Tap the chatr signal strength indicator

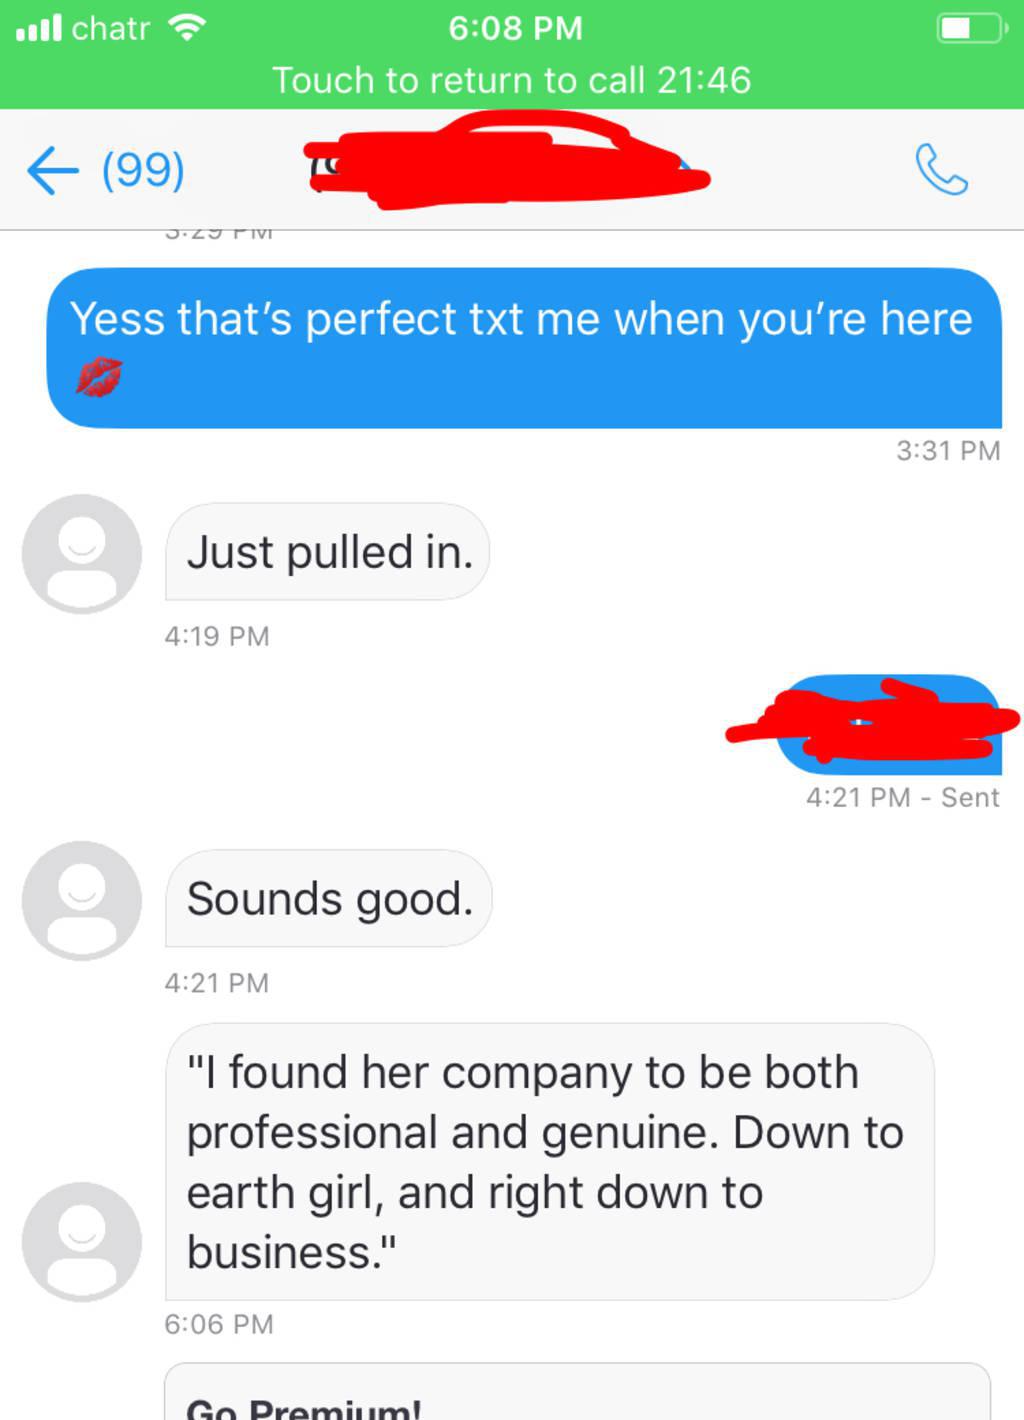click(x=40, y=27)
